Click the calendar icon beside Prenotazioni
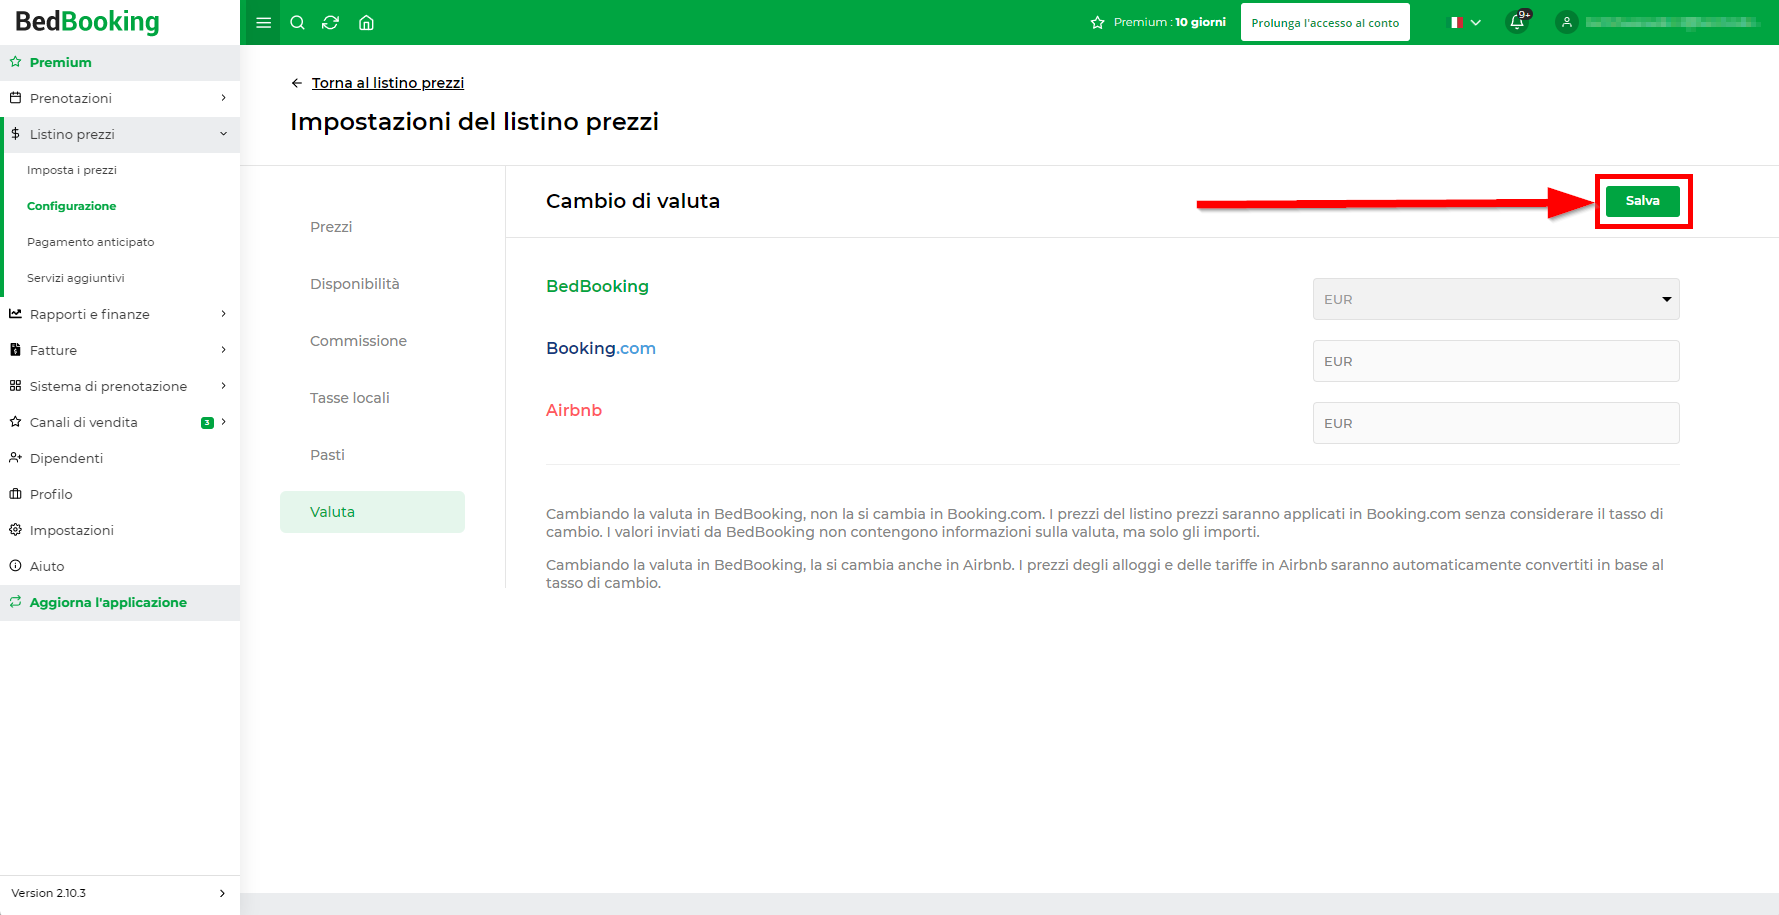Image resolution: width=1779 pixels, height=915 pixels. coord(15,98)
